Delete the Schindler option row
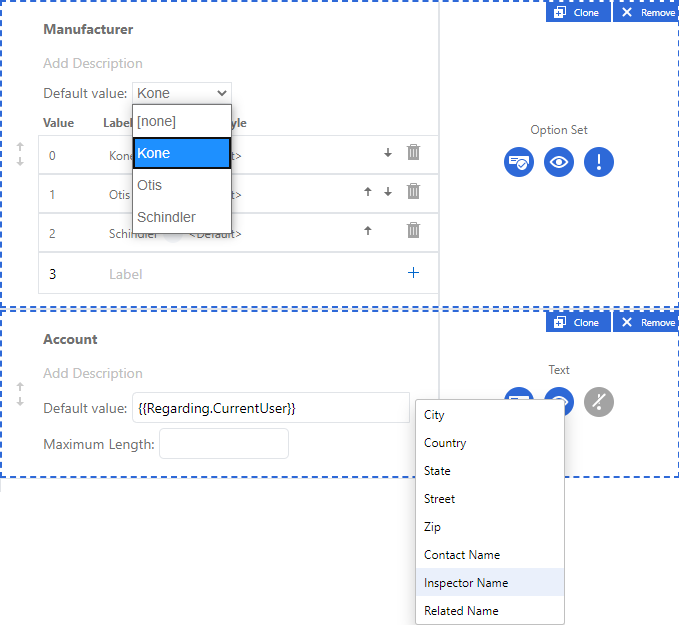Screen dimensions: 679x625 point(413,231)
